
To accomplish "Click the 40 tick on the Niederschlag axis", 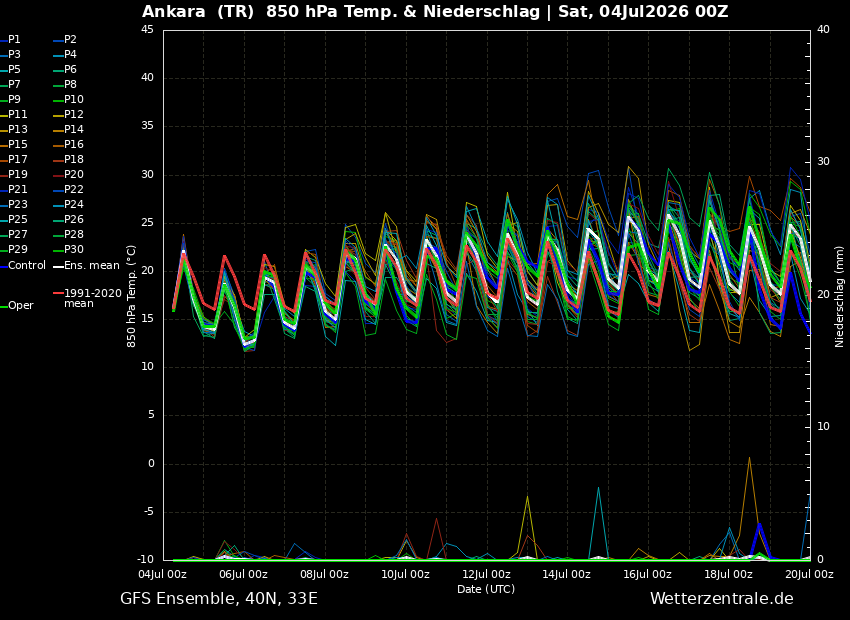I will [x=823, y=29].
